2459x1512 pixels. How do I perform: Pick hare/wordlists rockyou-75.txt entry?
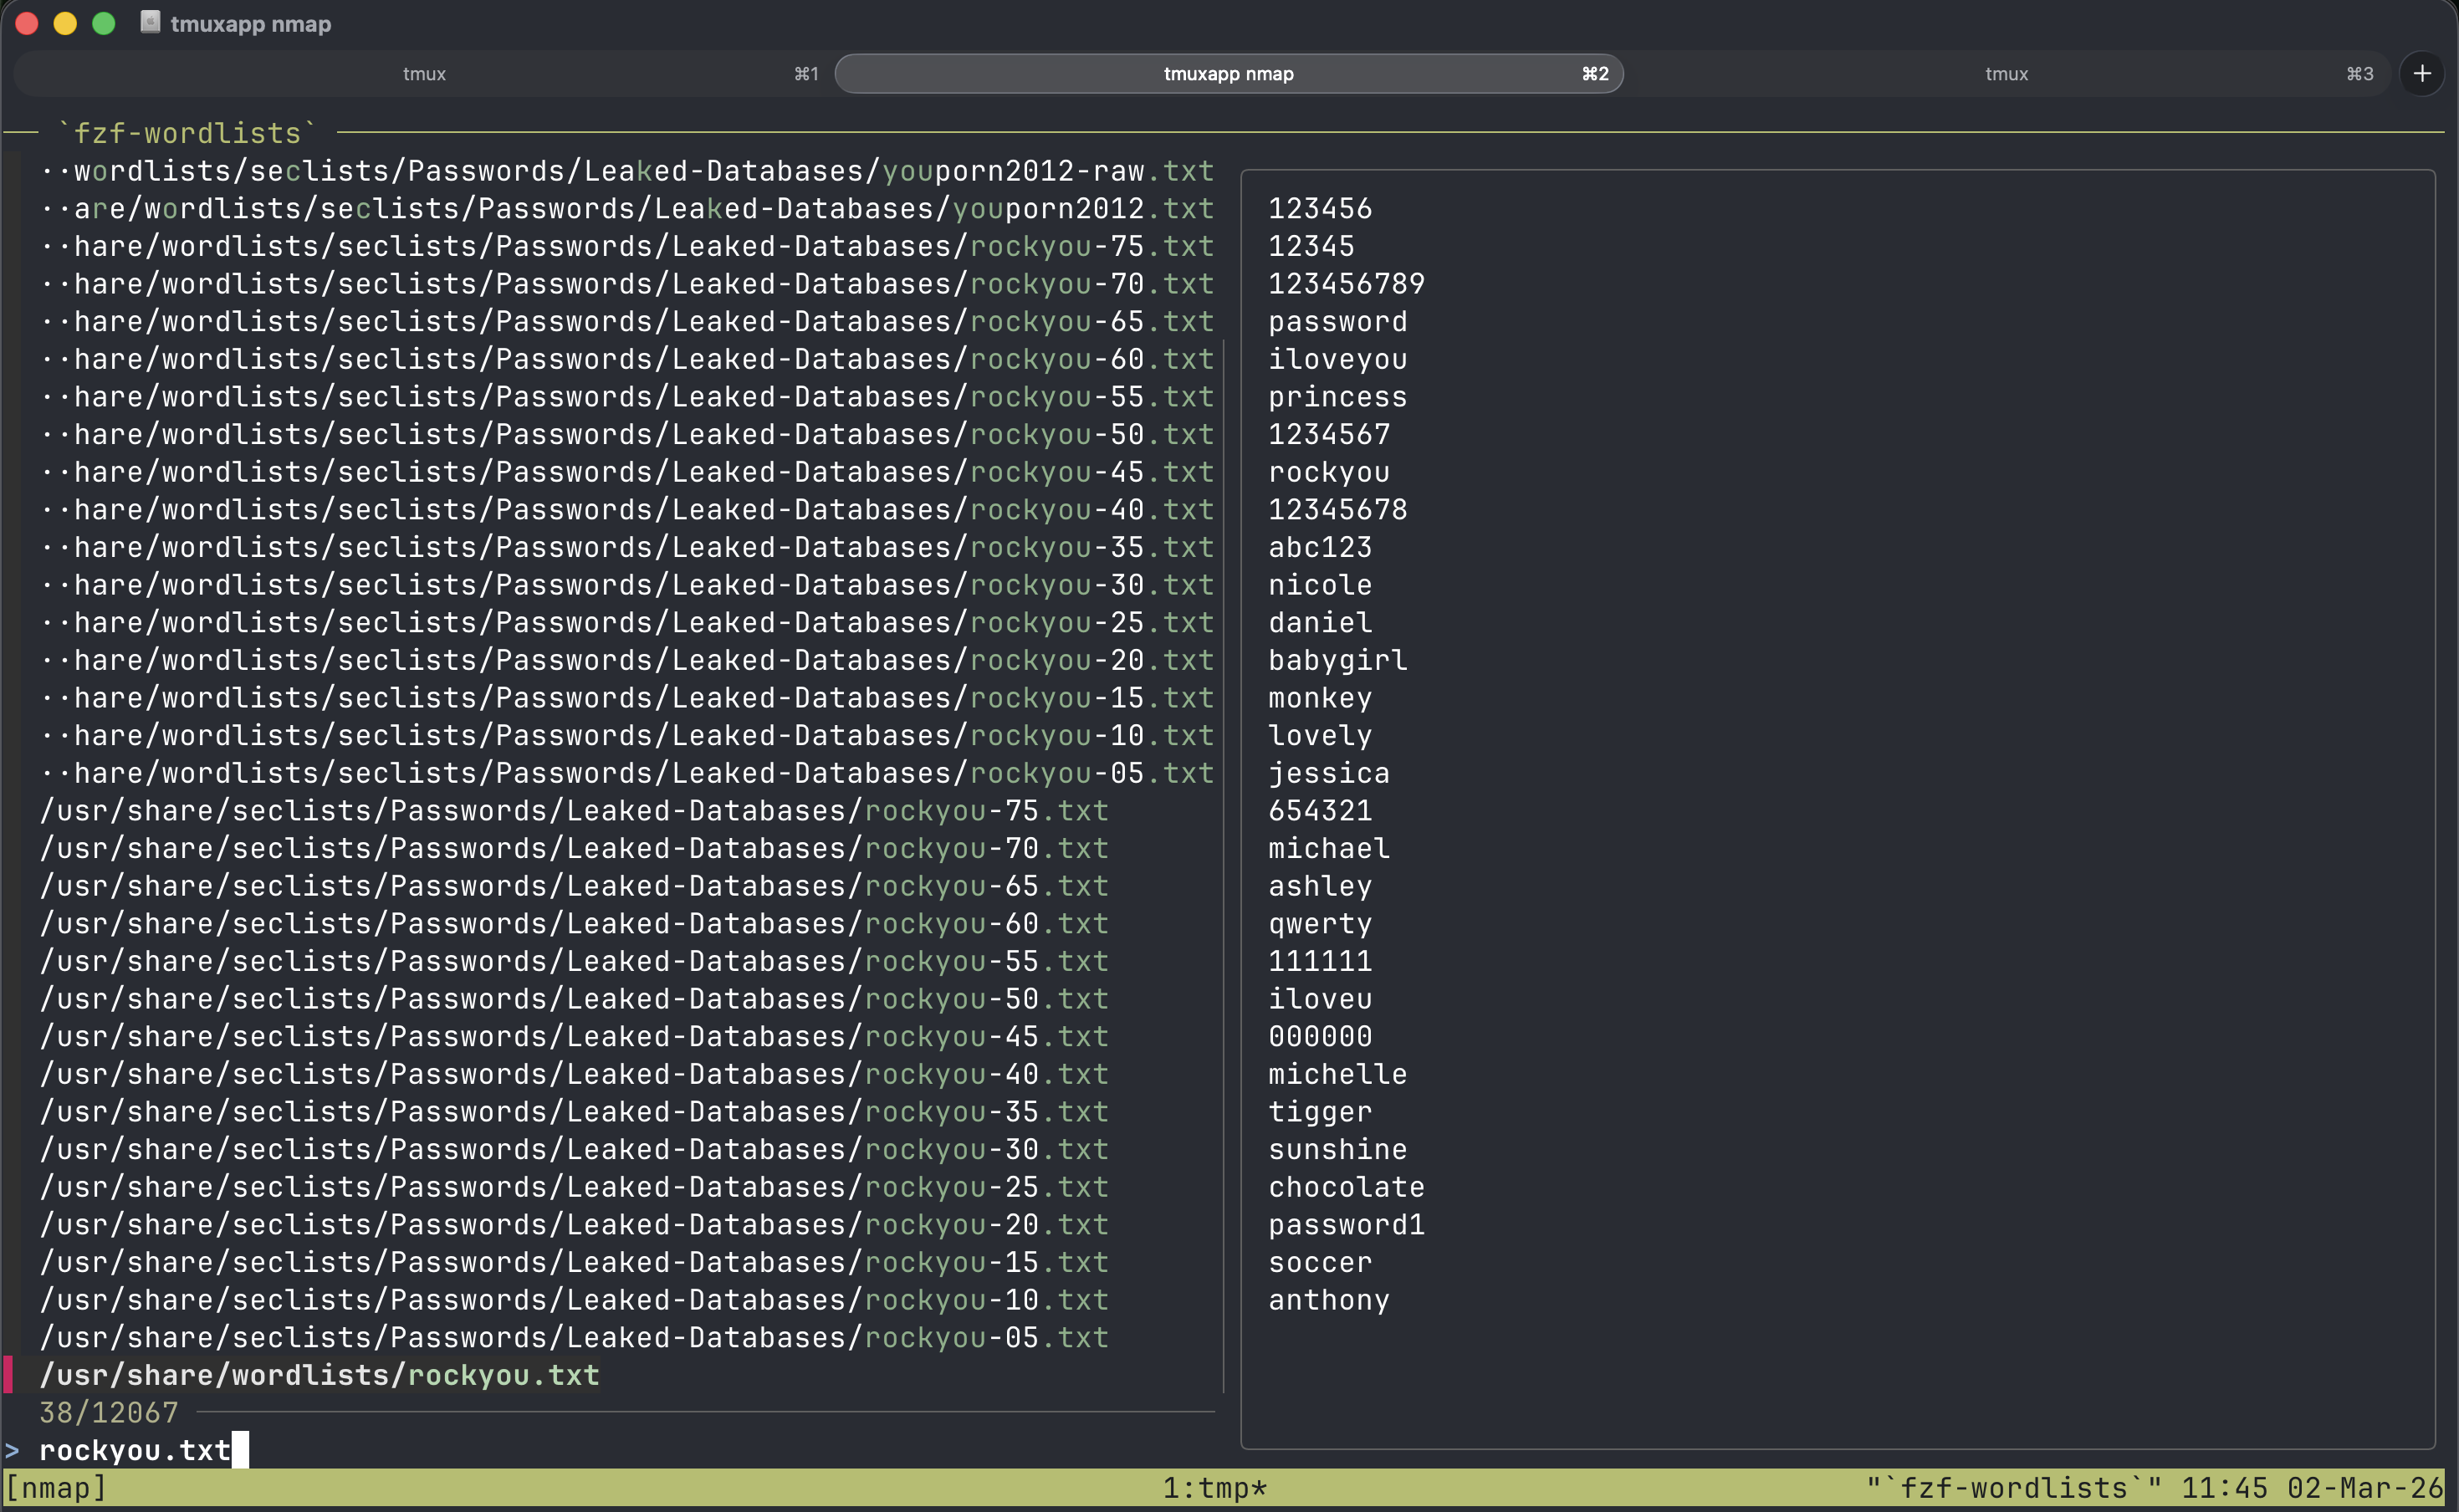point(627,246)
